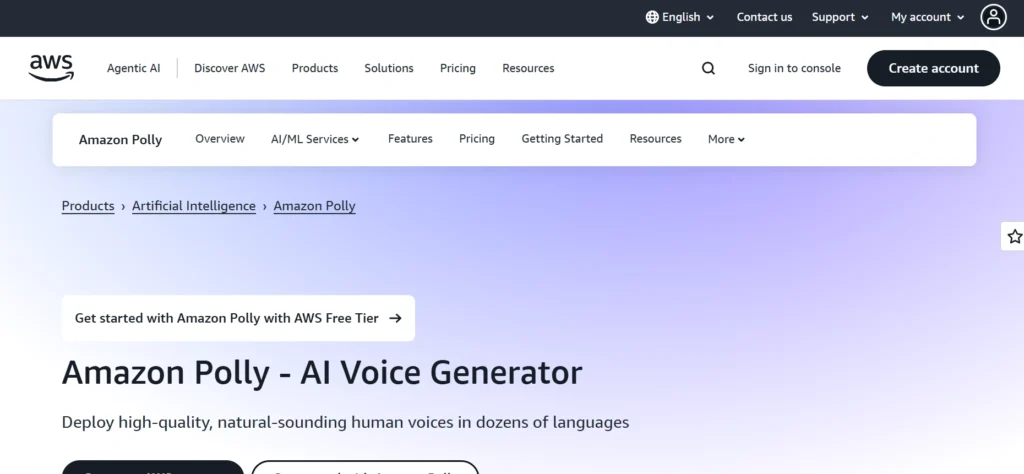
Task: Open main navigation Pricing
Action: (x=458, y=69)
